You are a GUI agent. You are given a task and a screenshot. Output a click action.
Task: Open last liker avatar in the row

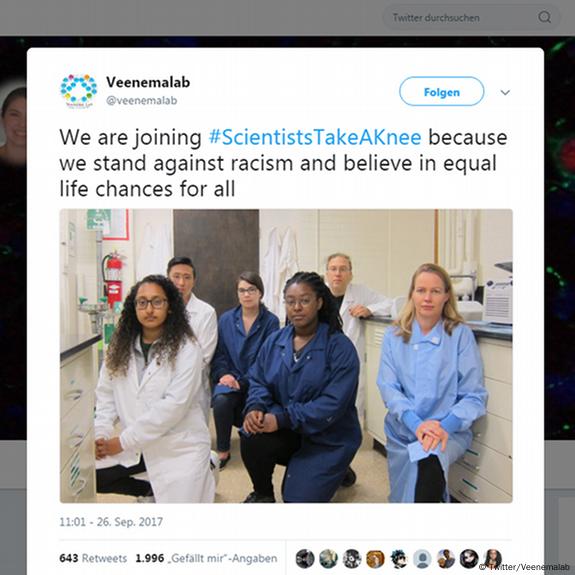point(493,558)
